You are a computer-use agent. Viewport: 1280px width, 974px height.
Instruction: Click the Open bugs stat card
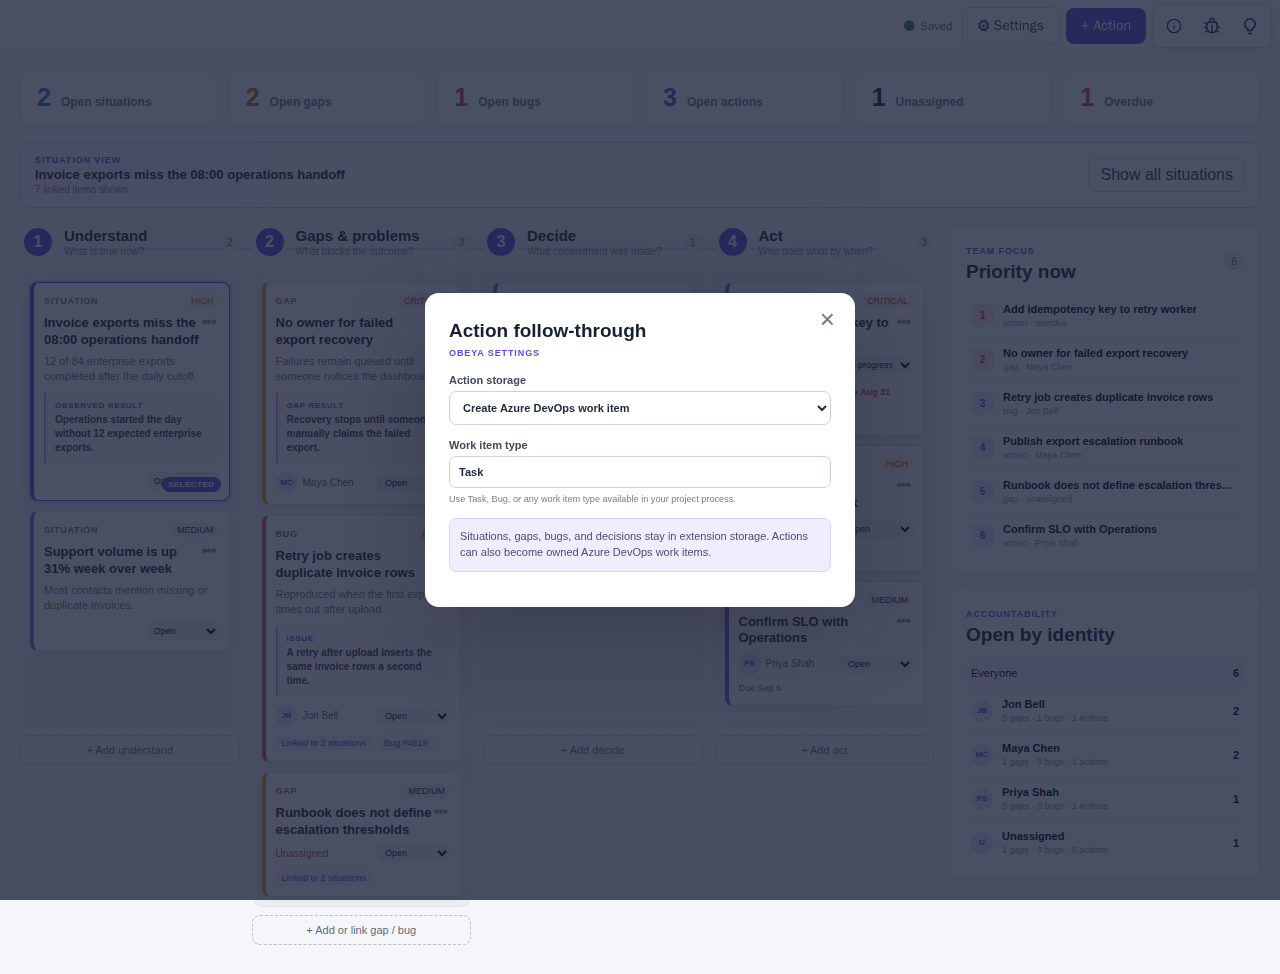pos(536,97)
